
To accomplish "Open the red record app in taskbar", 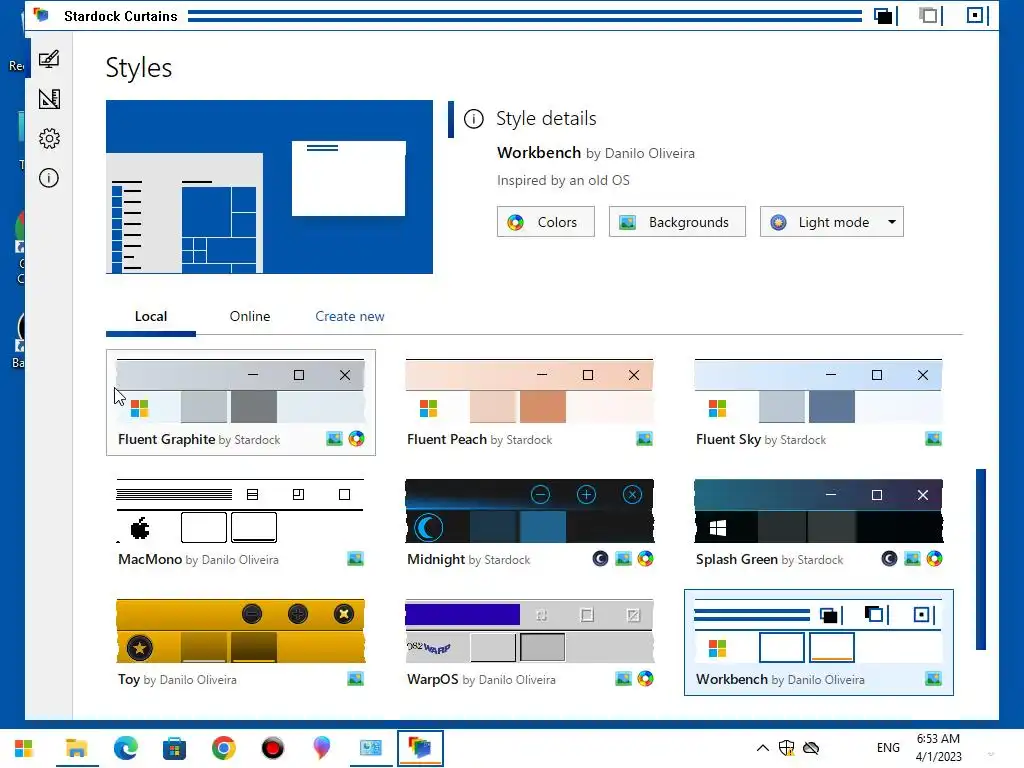I will [x=272, y=748].
